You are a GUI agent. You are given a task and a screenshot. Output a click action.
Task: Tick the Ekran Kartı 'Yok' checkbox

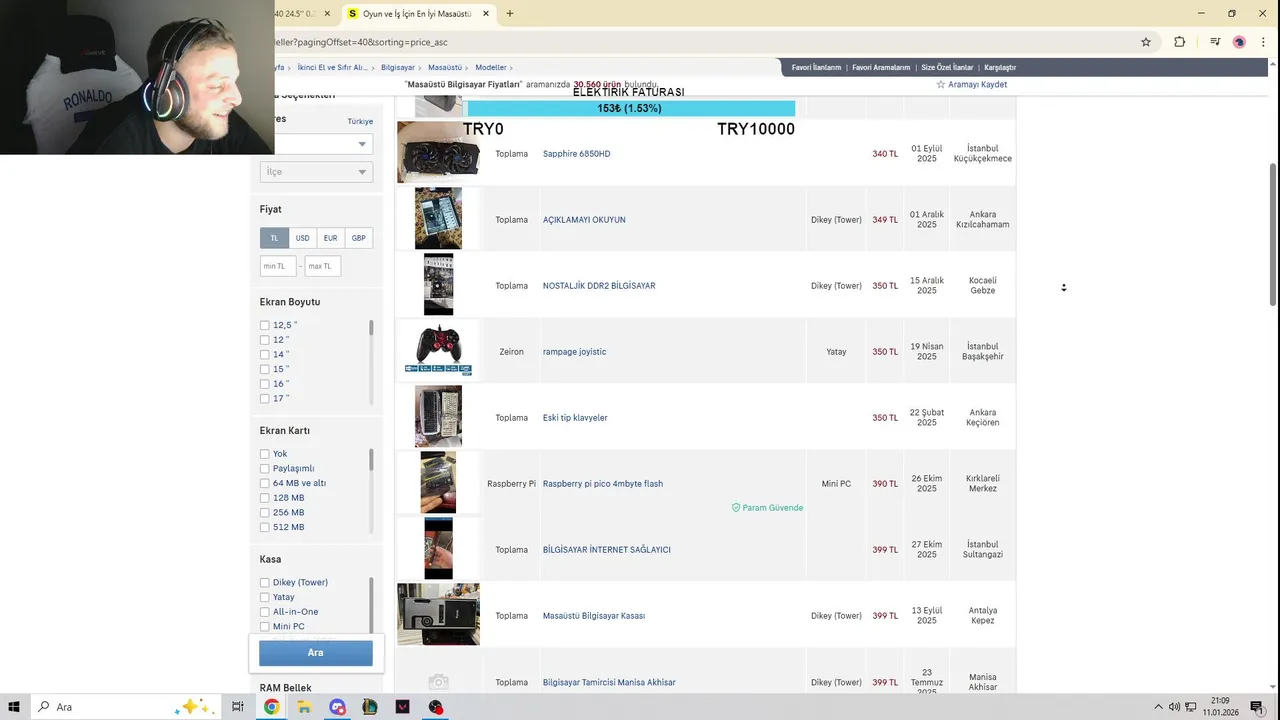tap(265, 454)
